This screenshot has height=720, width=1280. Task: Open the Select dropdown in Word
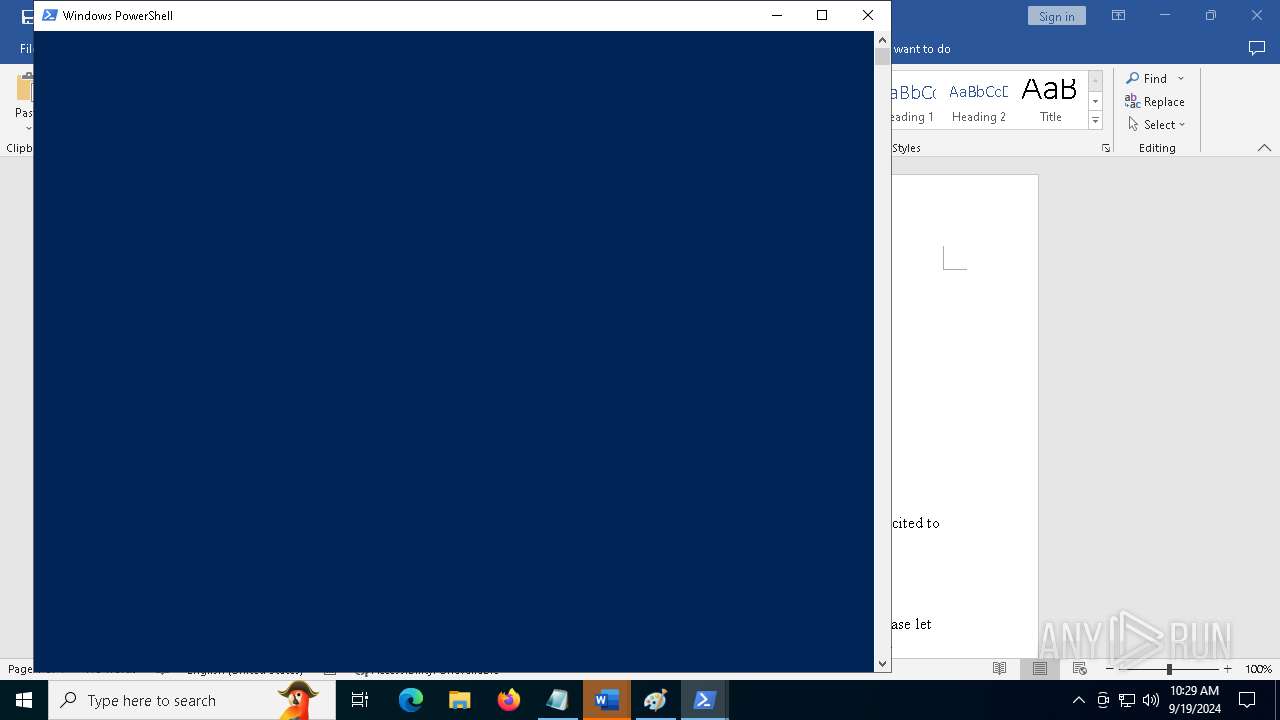[x=1157, y=124]
